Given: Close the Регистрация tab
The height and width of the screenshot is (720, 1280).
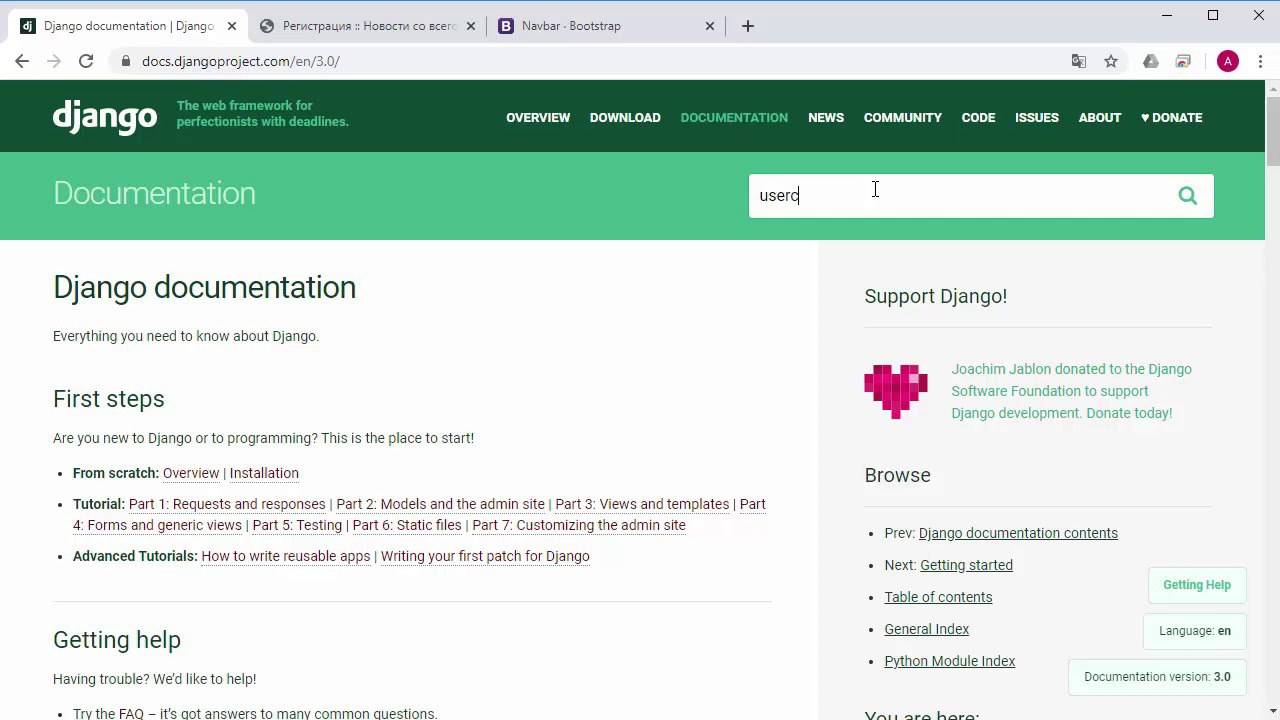Looking at the screenshot, I should [469, 26].
